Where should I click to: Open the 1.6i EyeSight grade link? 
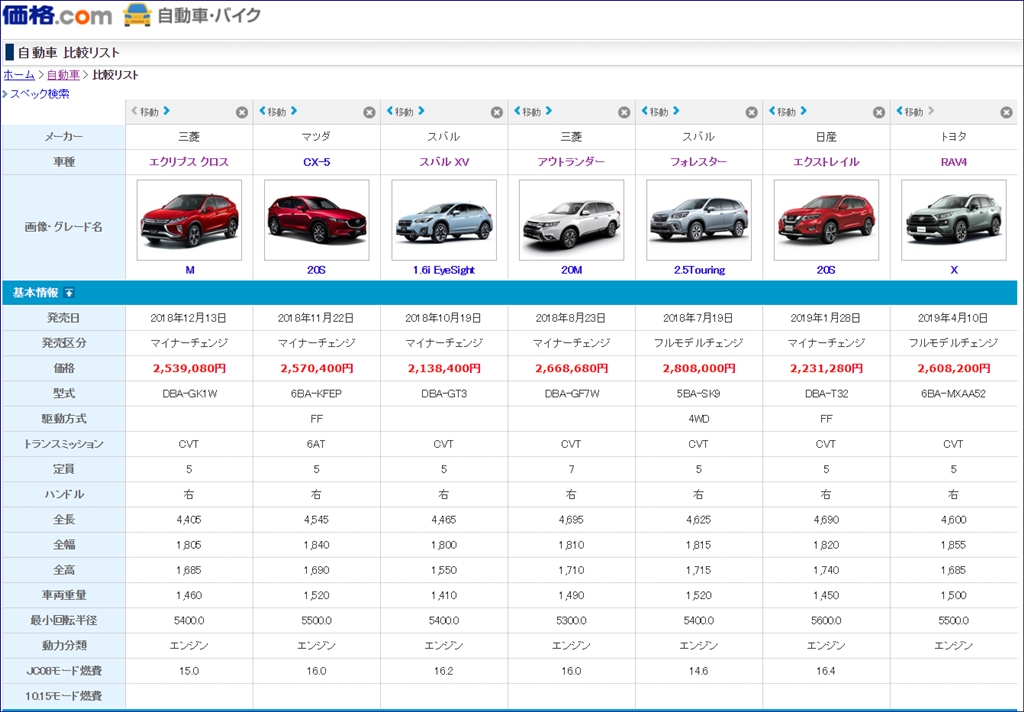click(x=444, y=270)
